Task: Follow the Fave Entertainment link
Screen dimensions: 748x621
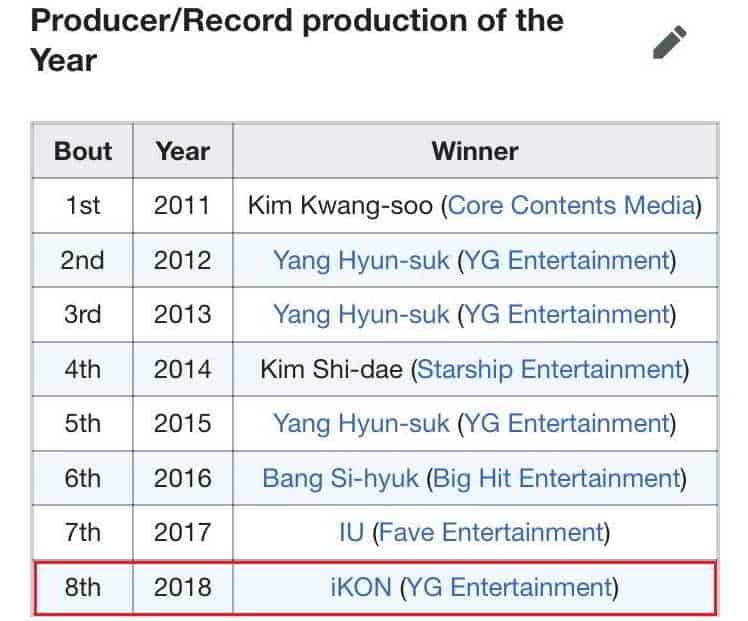Action: click(x=491, y=532)
